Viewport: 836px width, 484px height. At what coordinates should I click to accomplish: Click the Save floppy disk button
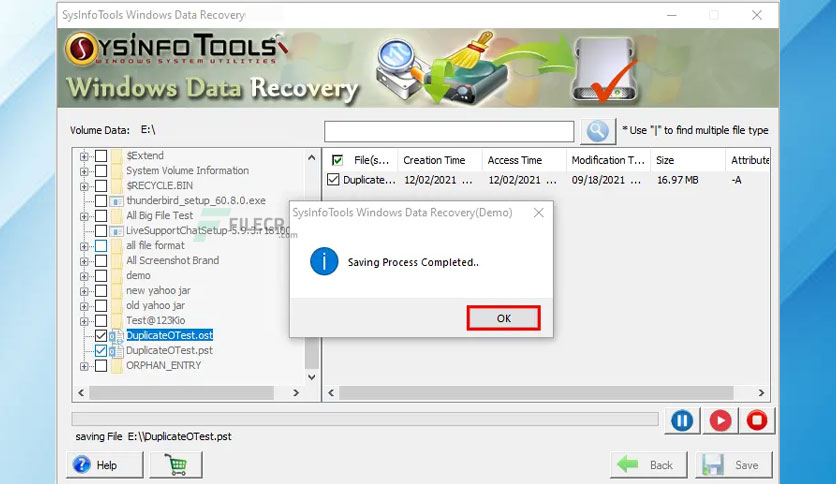tap(734, 465)
